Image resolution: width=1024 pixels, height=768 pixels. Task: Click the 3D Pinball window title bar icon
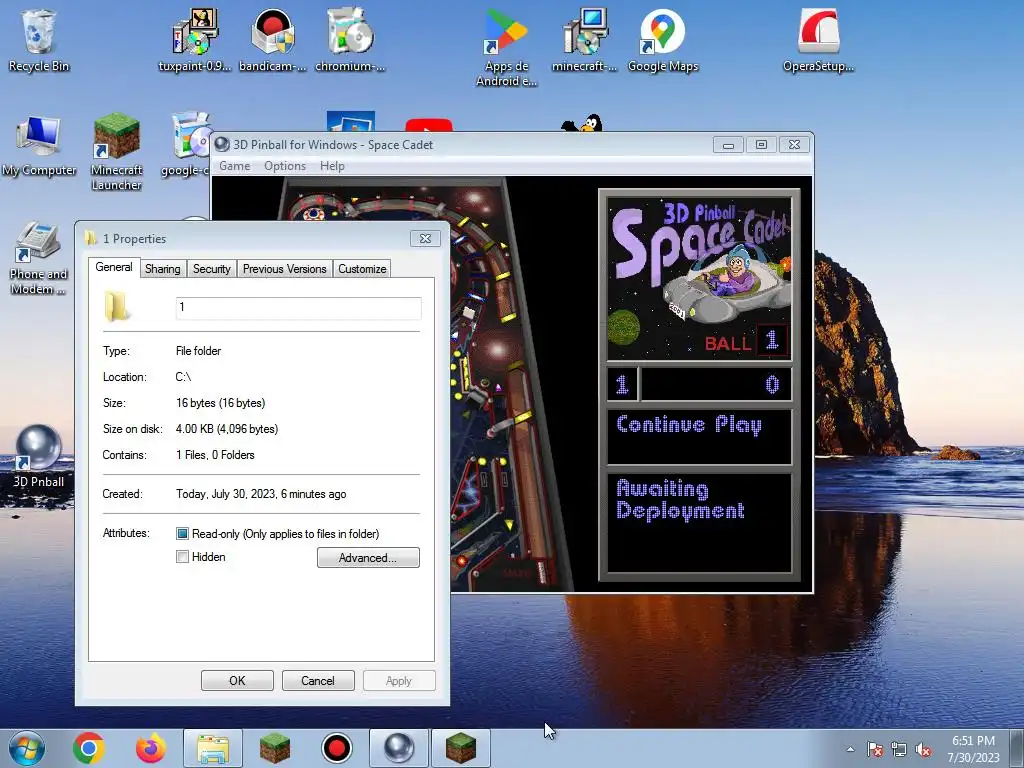(223, 144)
